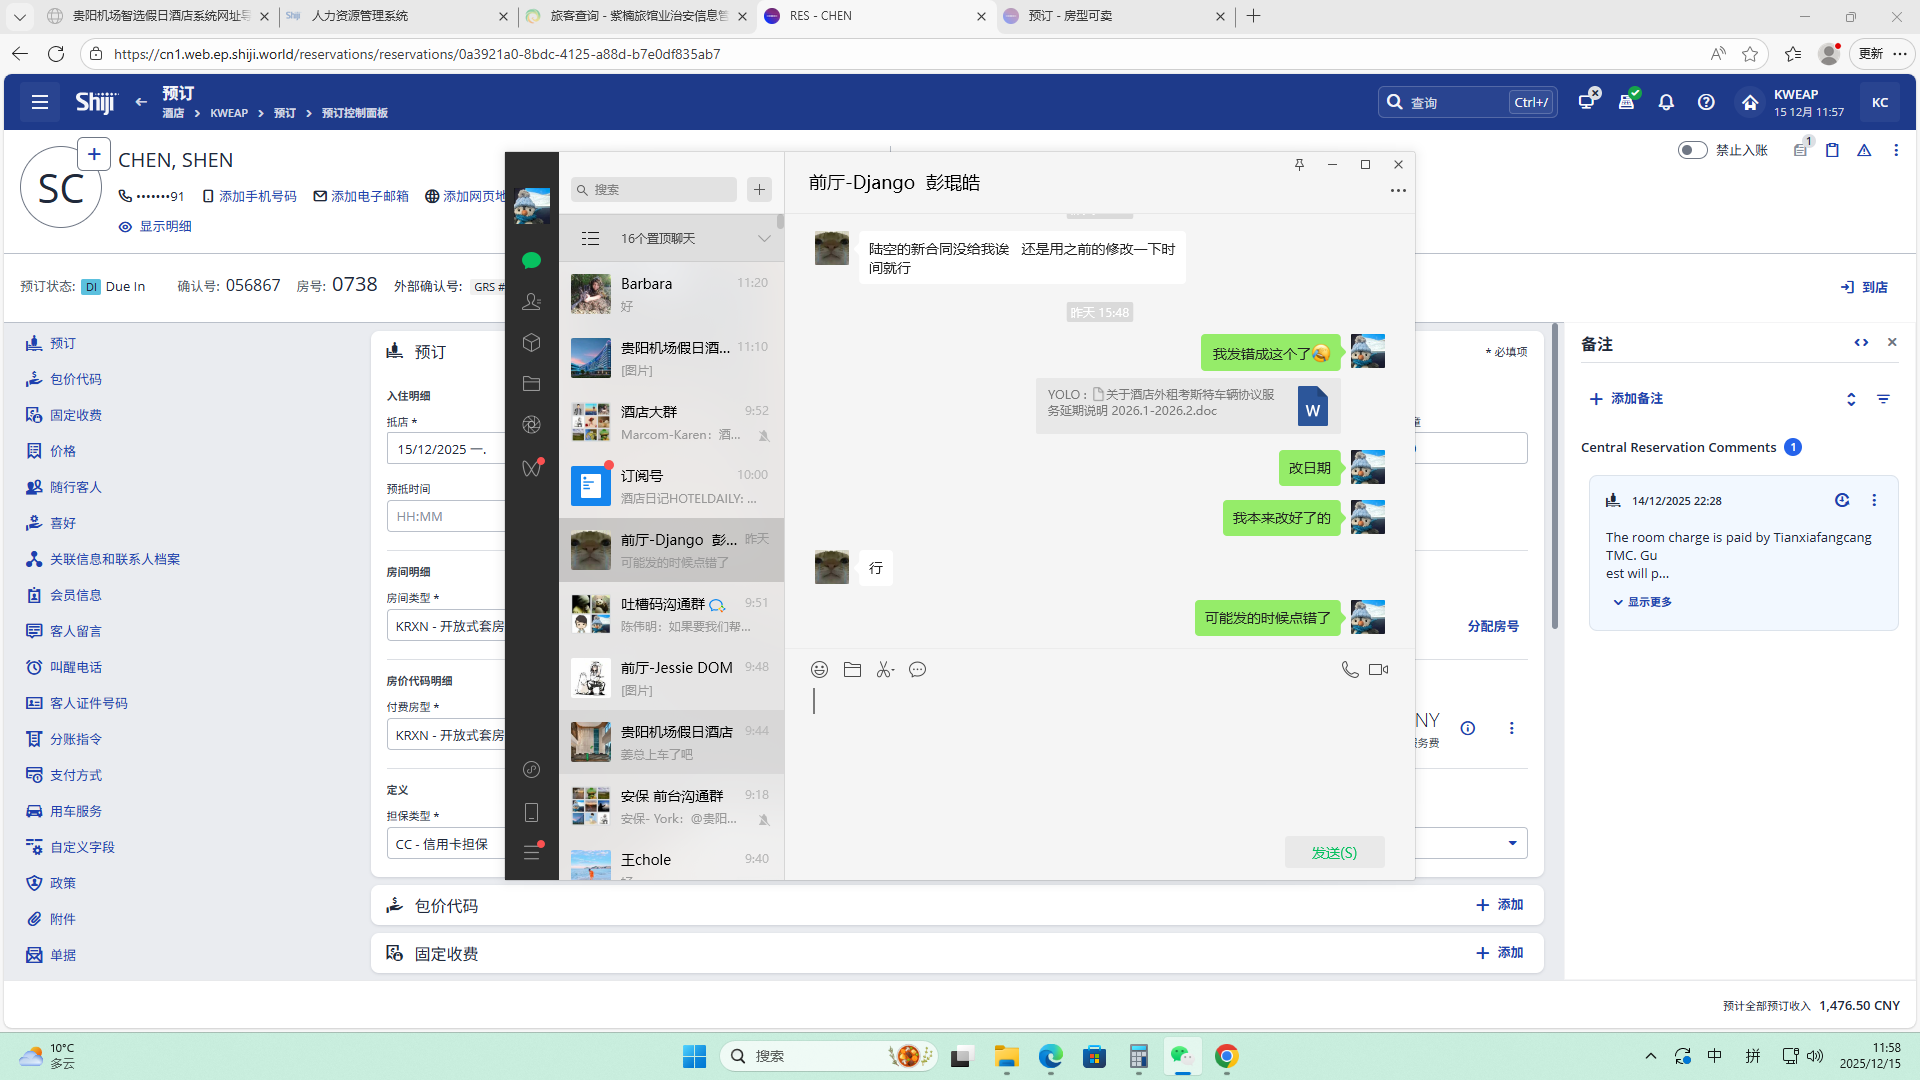Switch to 人力资源管理系统 browser tab
Image resolution: width=1920 pixels, height=1080 pixels.
point(360,16)
